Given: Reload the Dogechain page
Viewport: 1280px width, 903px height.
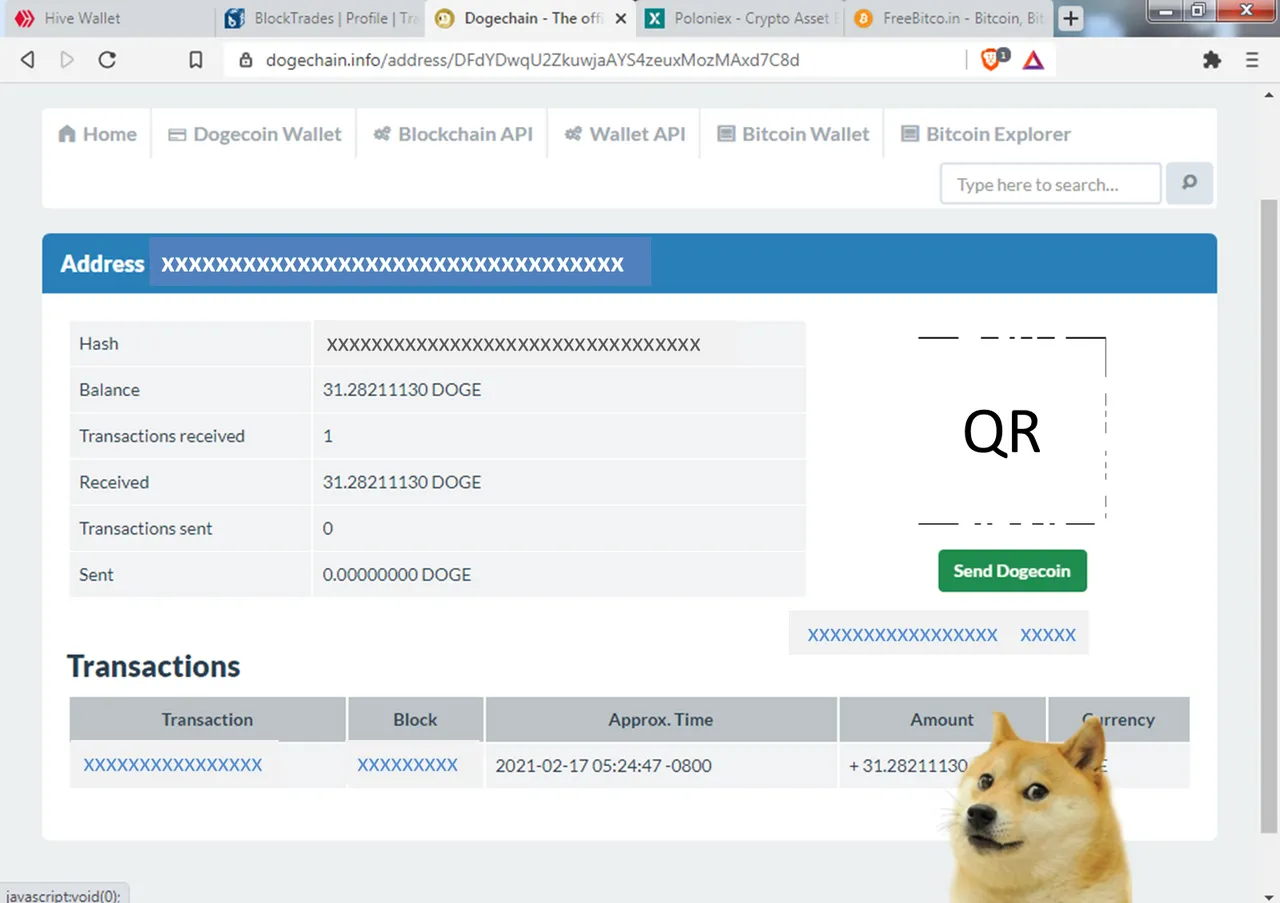Looking at the screenshot, I should (x=107, y=60).
